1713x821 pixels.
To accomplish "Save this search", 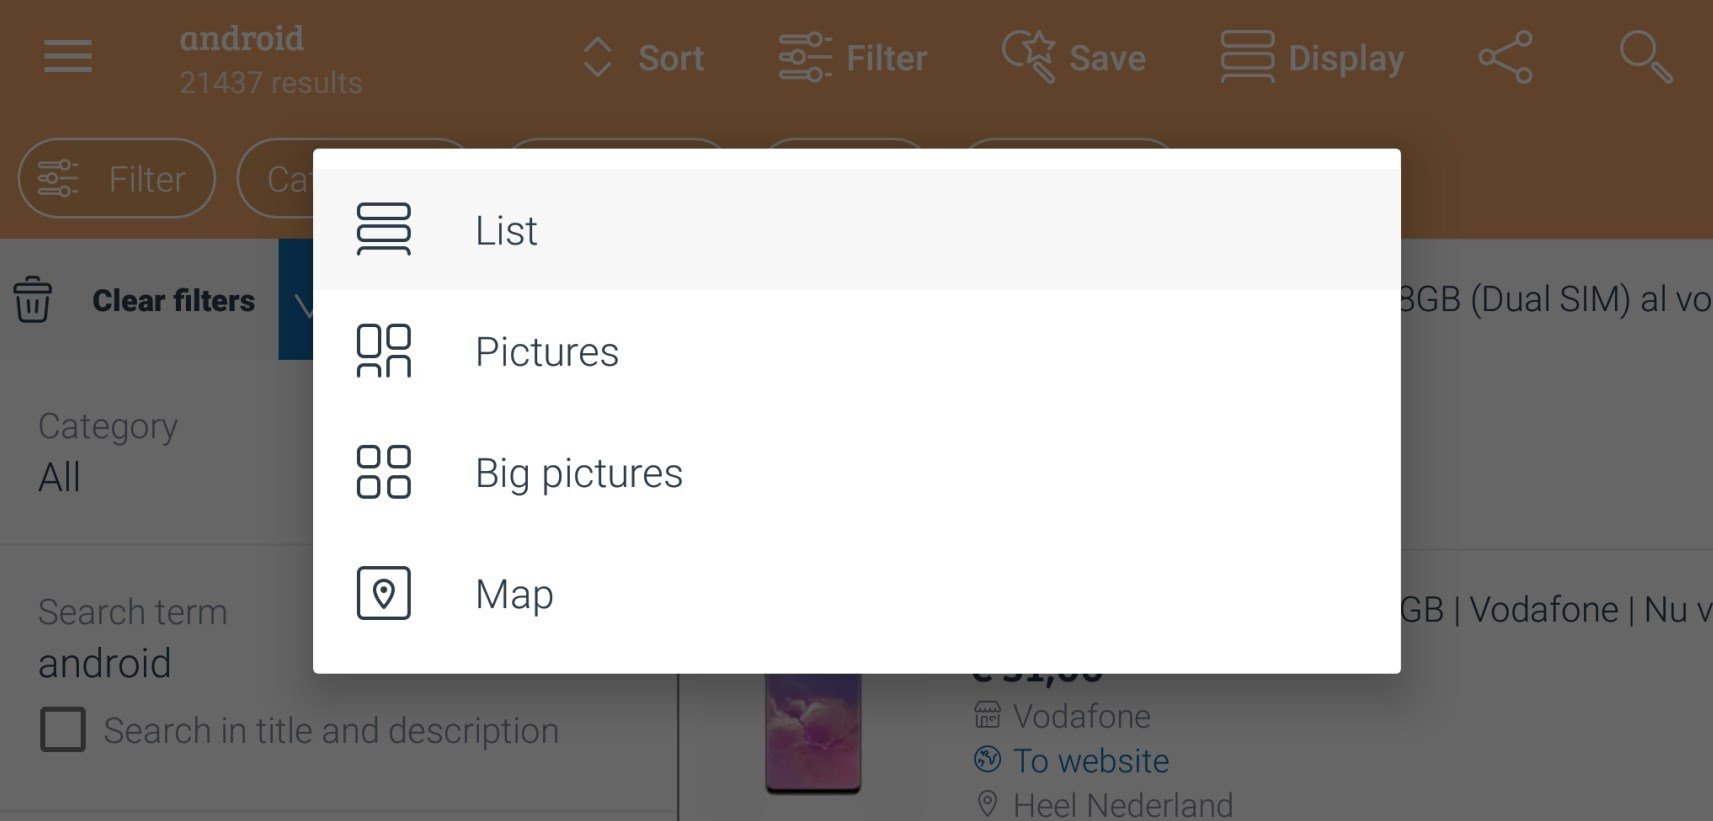I will click(x=1074, y=57).
